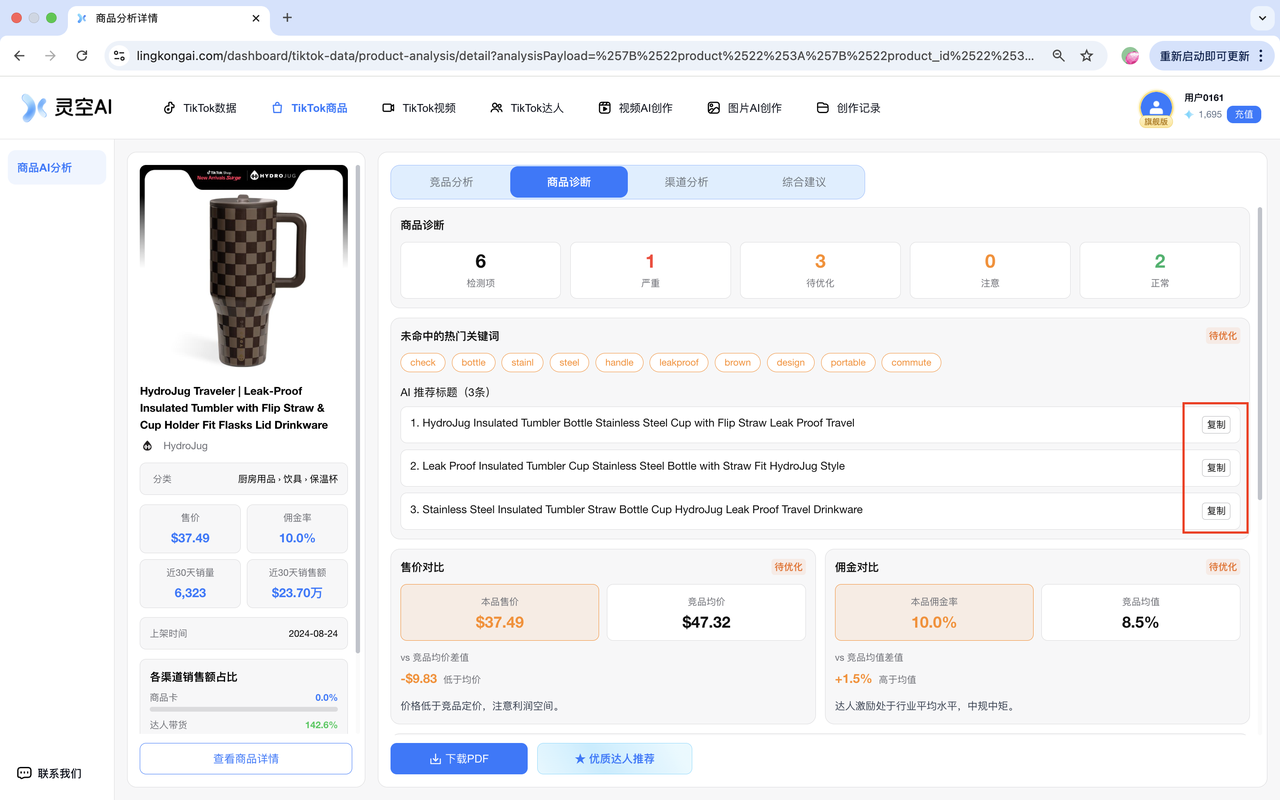Switch to the 商品诊断 tab
The height and width of the screenshot is (800, 1280).
pos(569,182)
